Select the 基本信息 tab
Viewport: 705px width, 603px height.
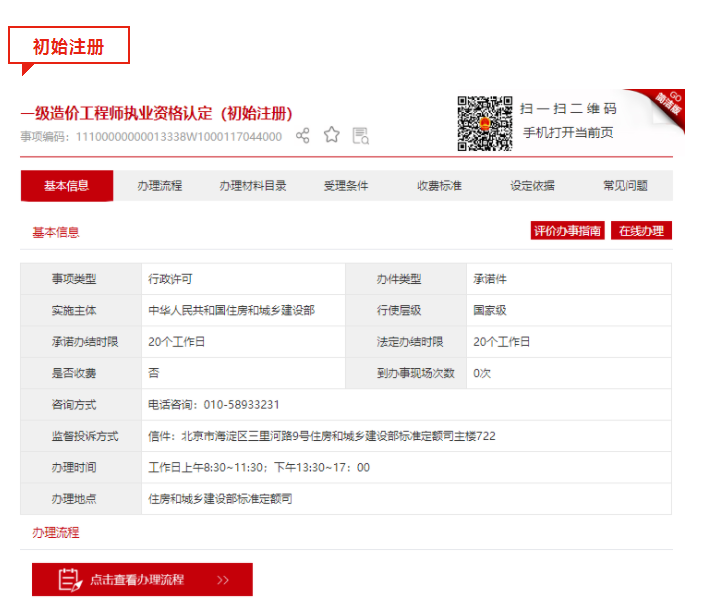coord(66,186)
